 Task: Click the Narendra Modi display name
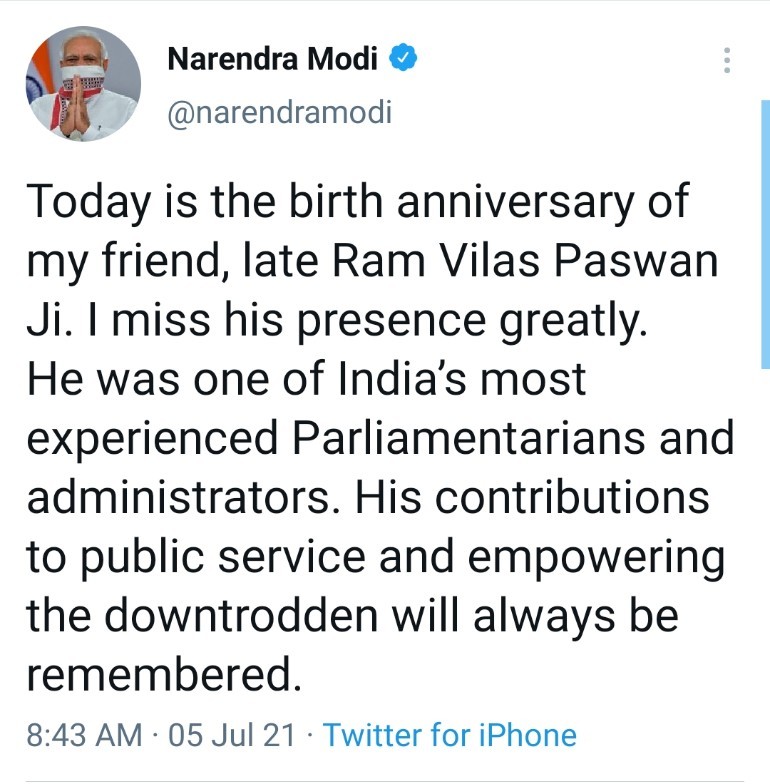(272, 60)
